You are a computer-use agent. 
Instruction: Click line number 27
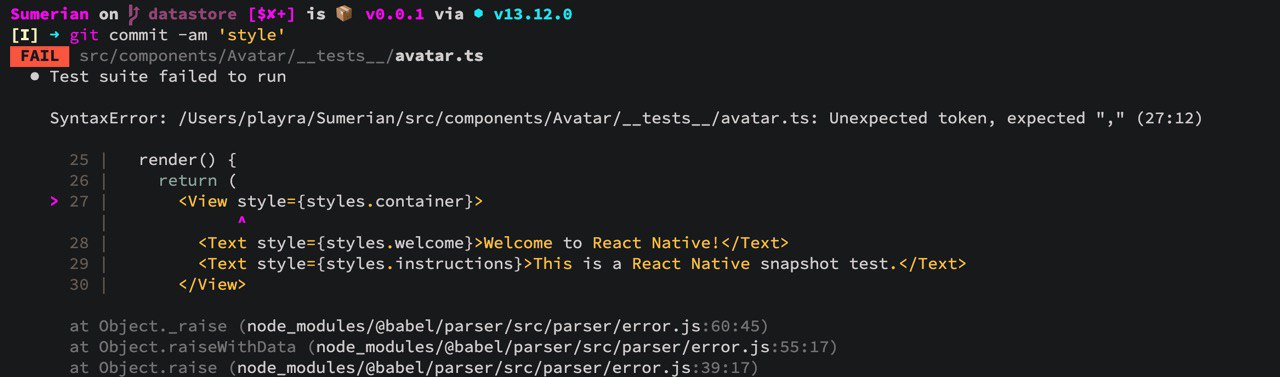coord(79,202)
